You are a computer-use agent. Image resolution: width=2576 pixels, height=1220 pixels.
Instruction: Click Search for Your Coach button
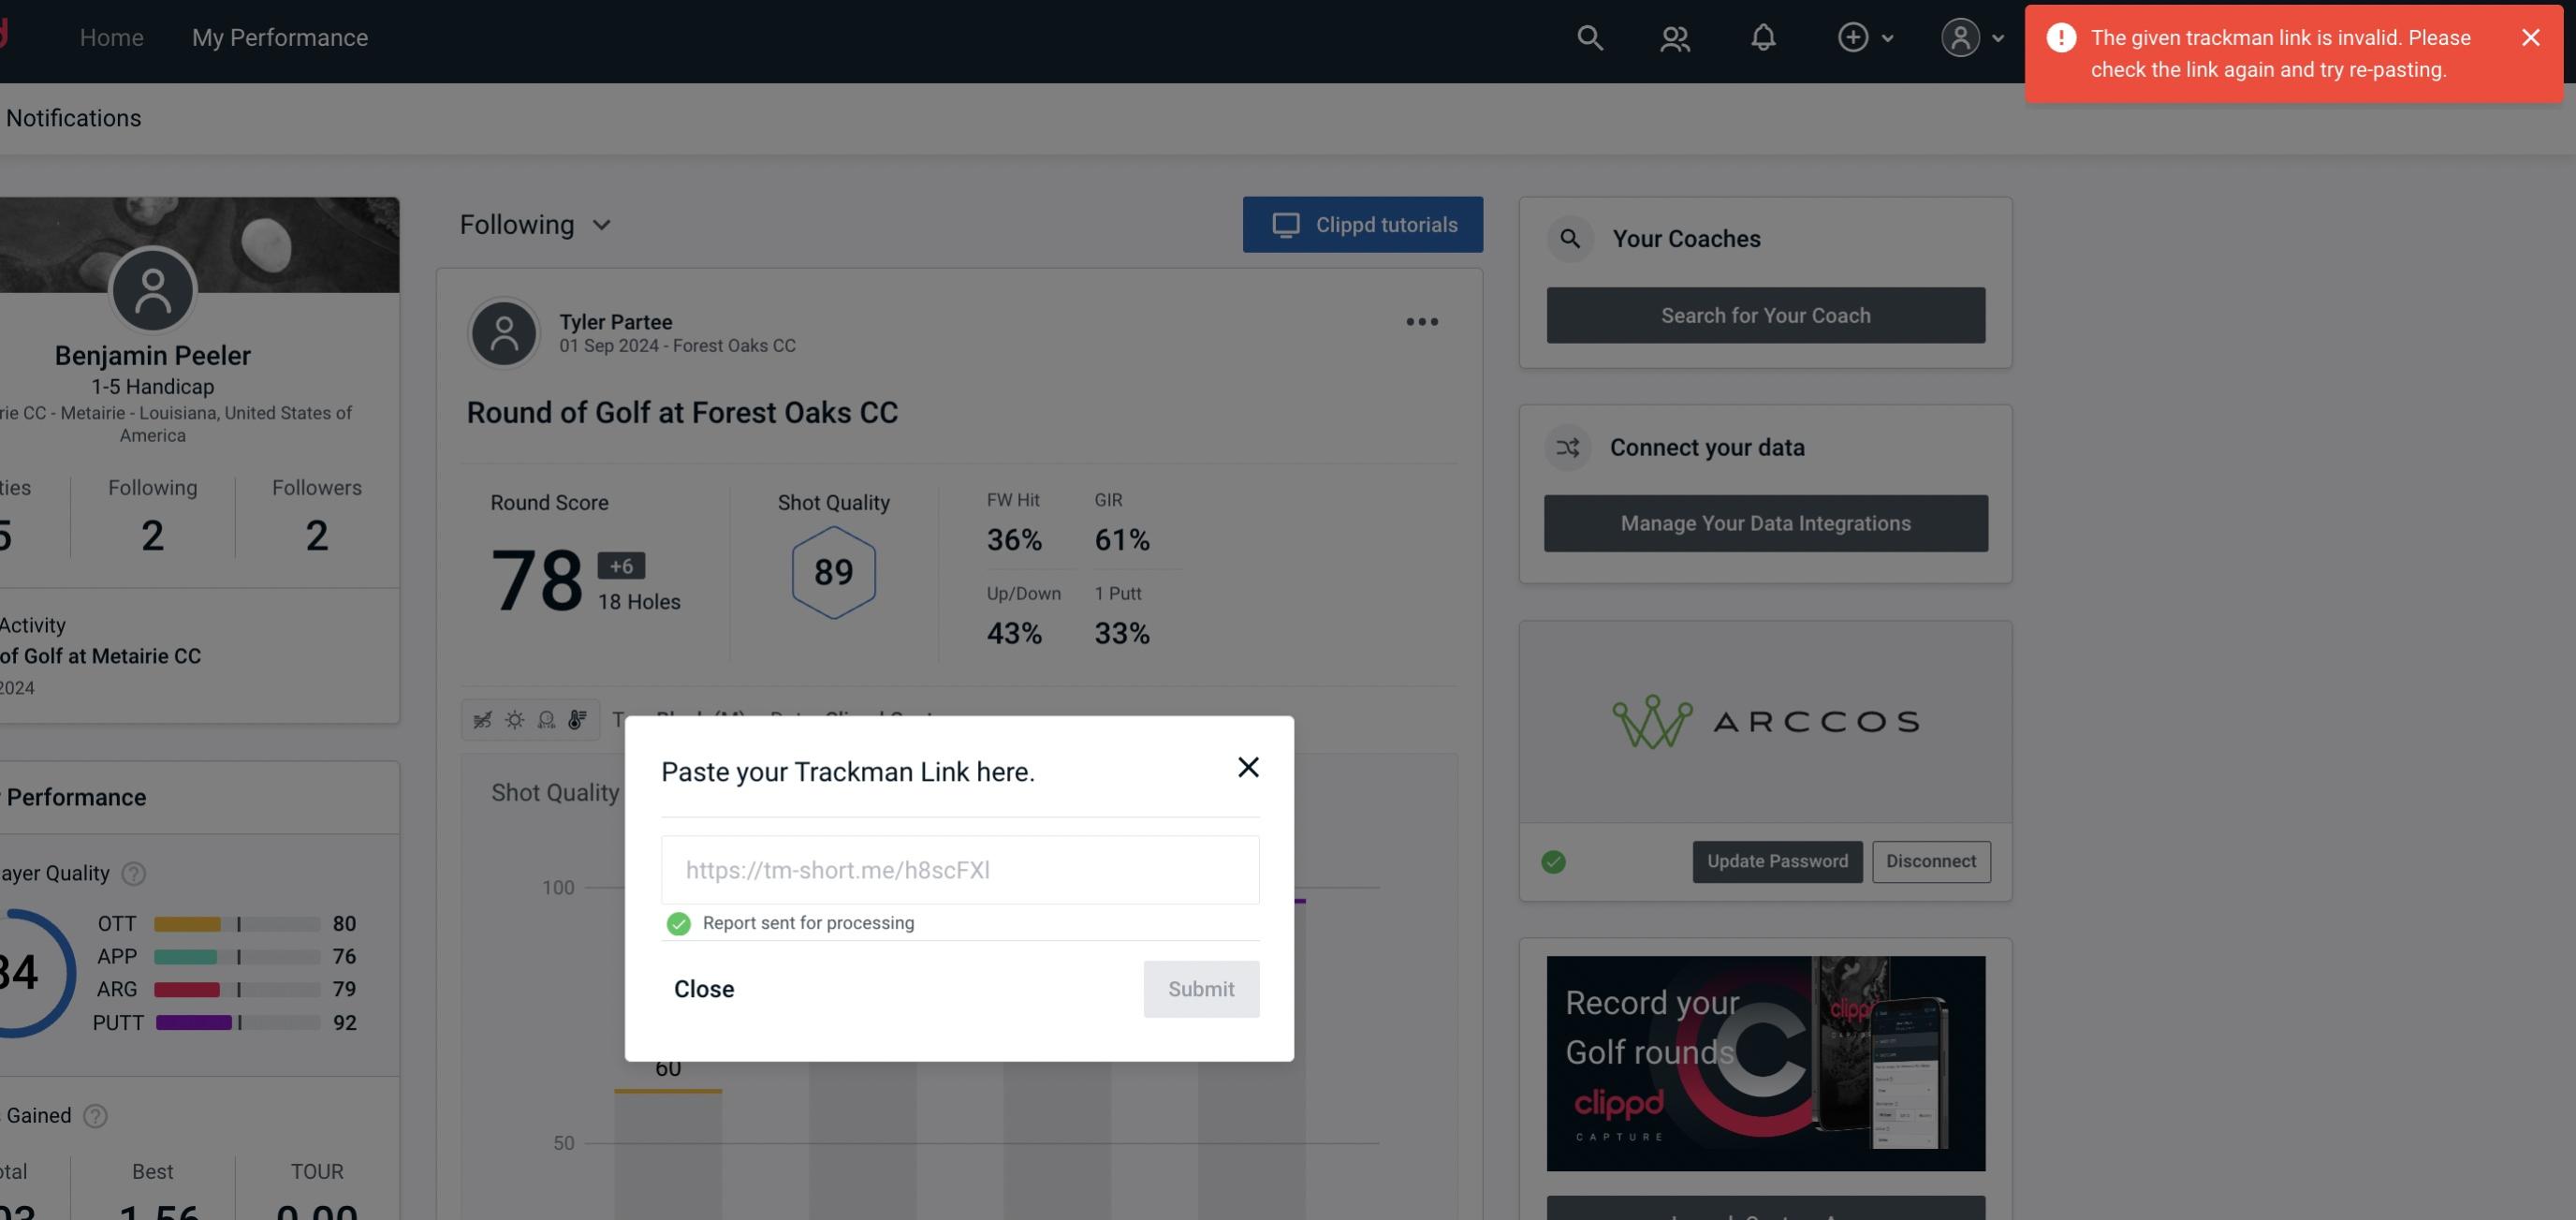coord(1766,316)
